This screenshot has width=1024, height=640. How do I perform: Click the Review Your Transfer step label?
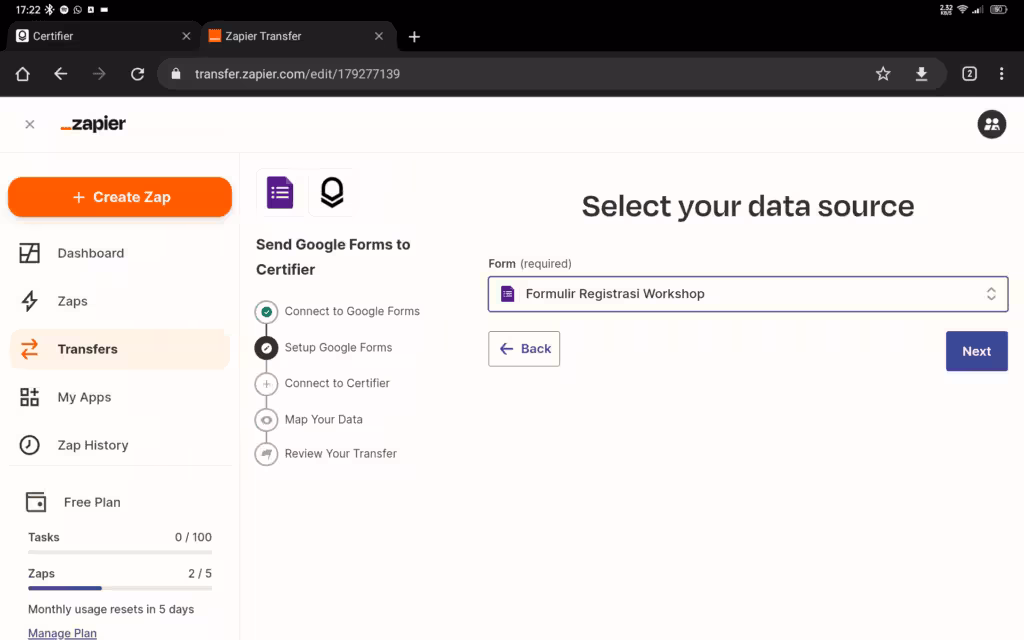(340, 453)
